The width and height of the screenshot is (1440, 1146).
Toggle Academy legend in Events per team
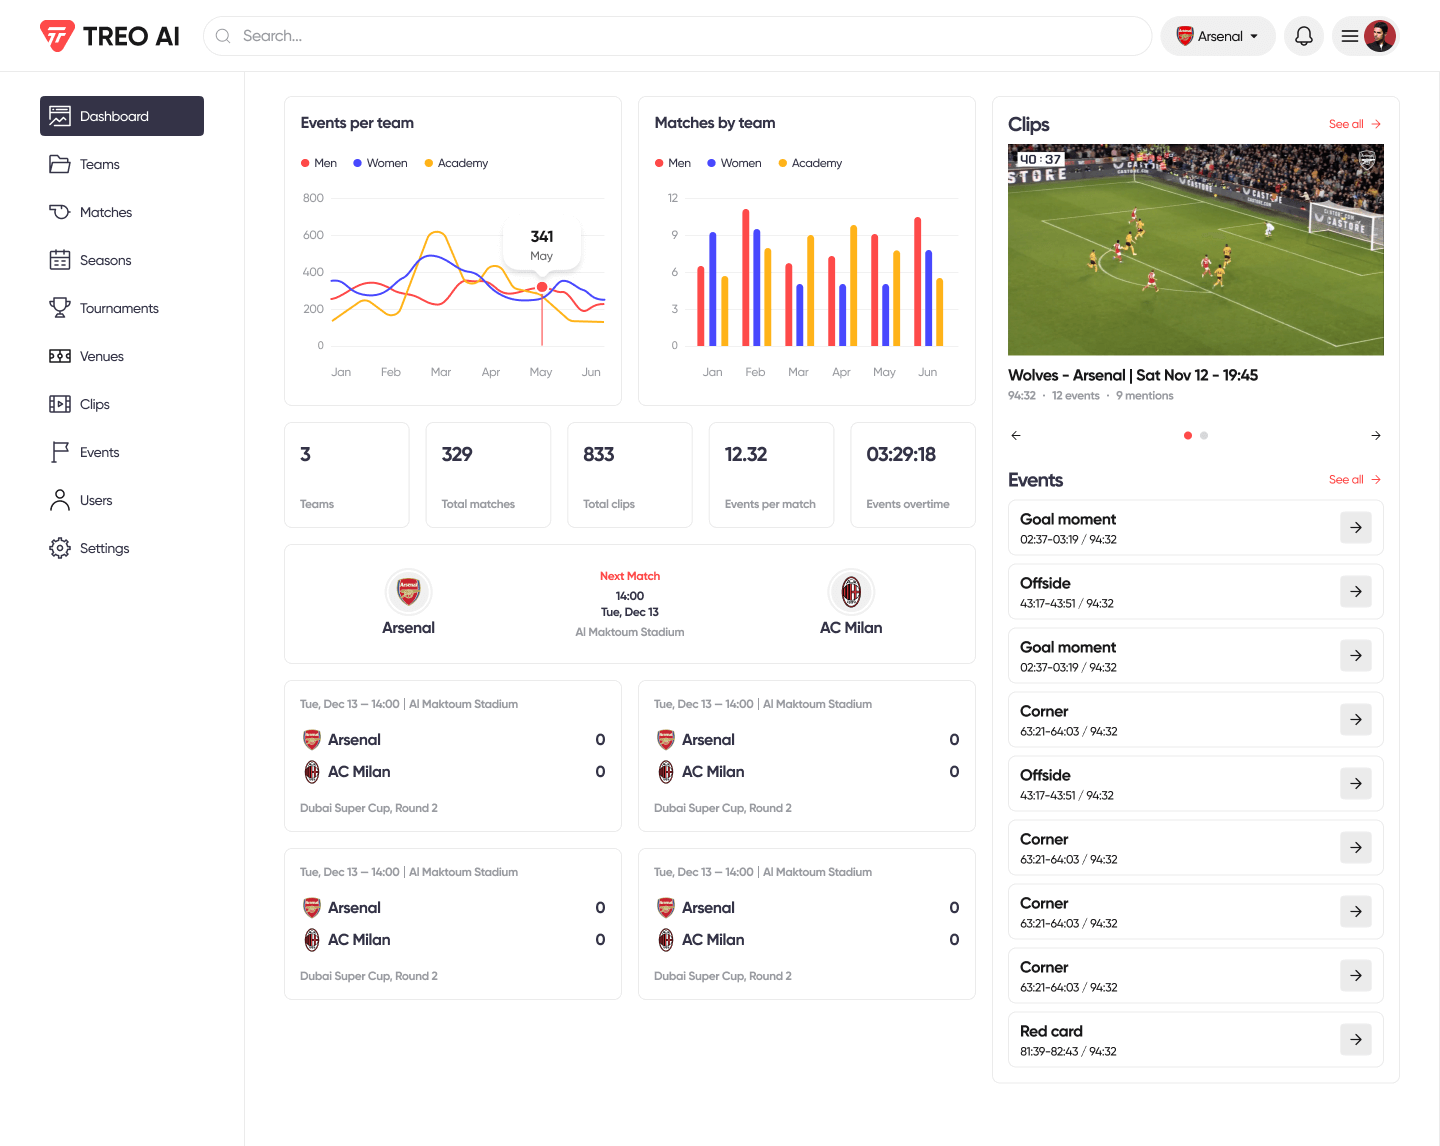[456, 163]
